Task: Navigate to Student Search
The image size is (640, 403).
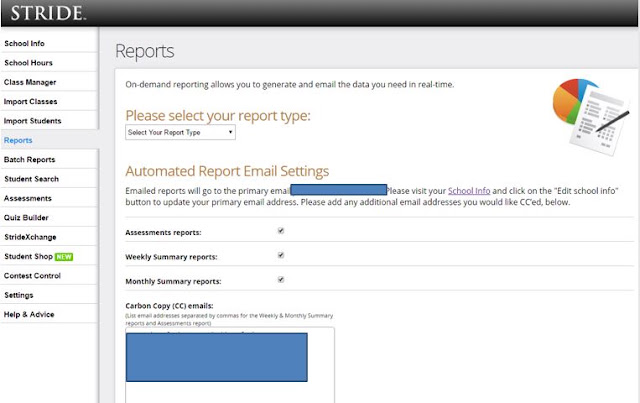Action: coord(31,179)
